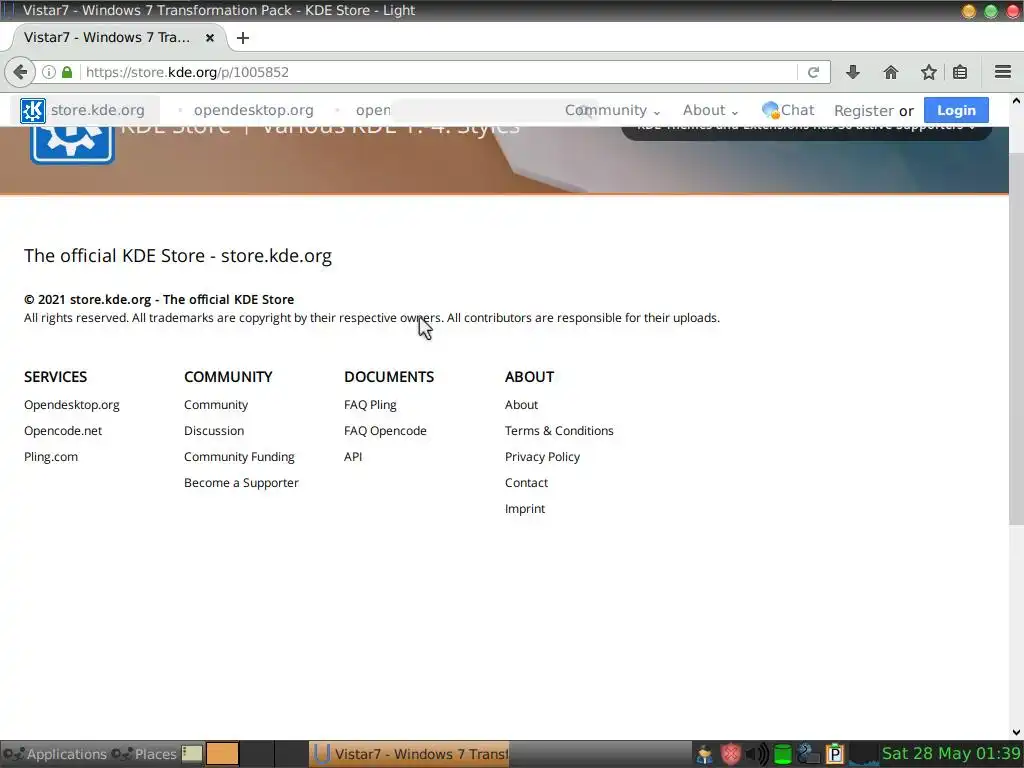Open the Opencode.net footer link
This screenshot has width=1024, height=768.
(x=63, y=431)
